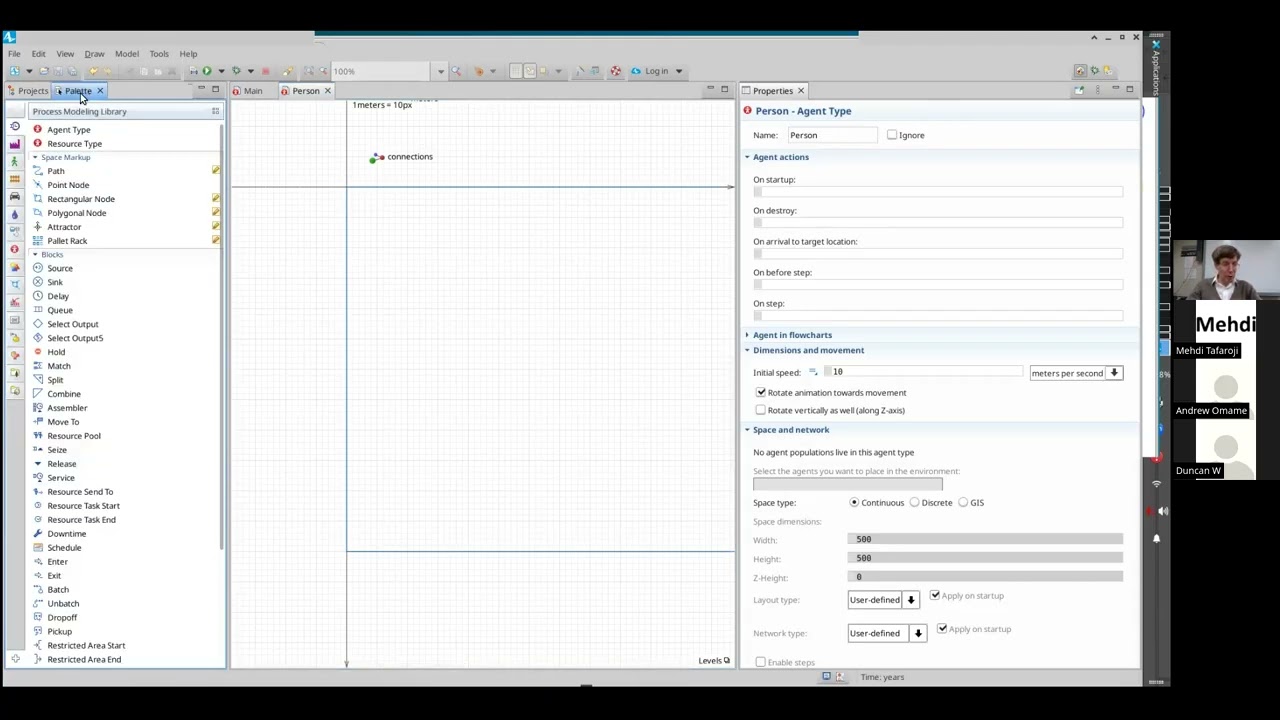Click the zoom magnifier icon beside 100%
Screen dimensions: 1280x720
pos(456,71)
